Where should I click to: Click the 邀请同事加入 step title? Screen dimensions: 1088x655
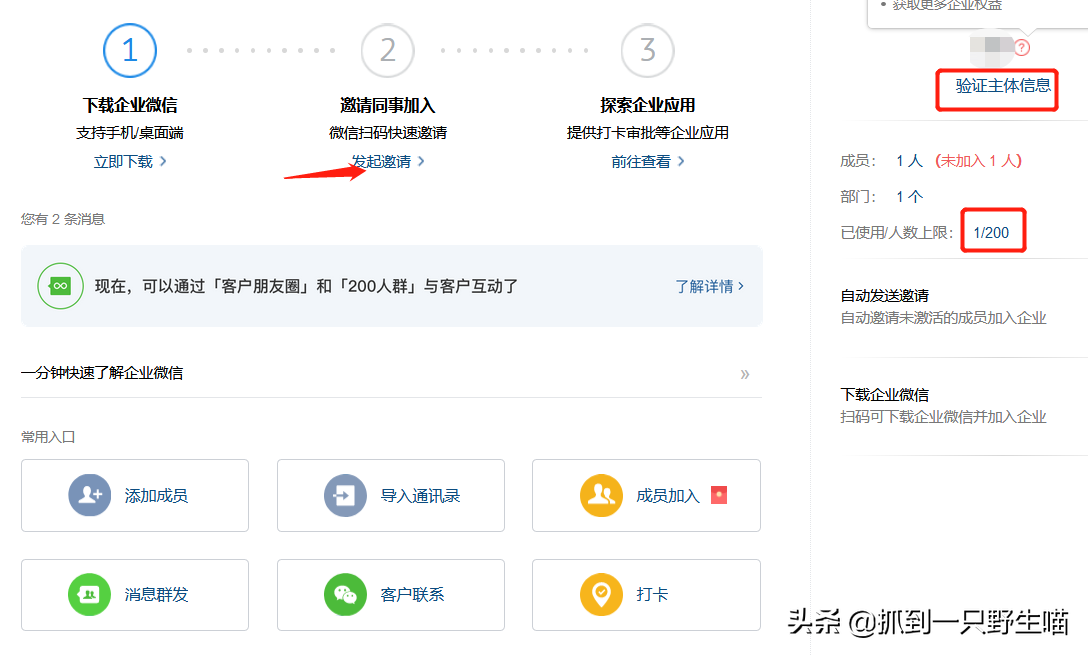388,105
